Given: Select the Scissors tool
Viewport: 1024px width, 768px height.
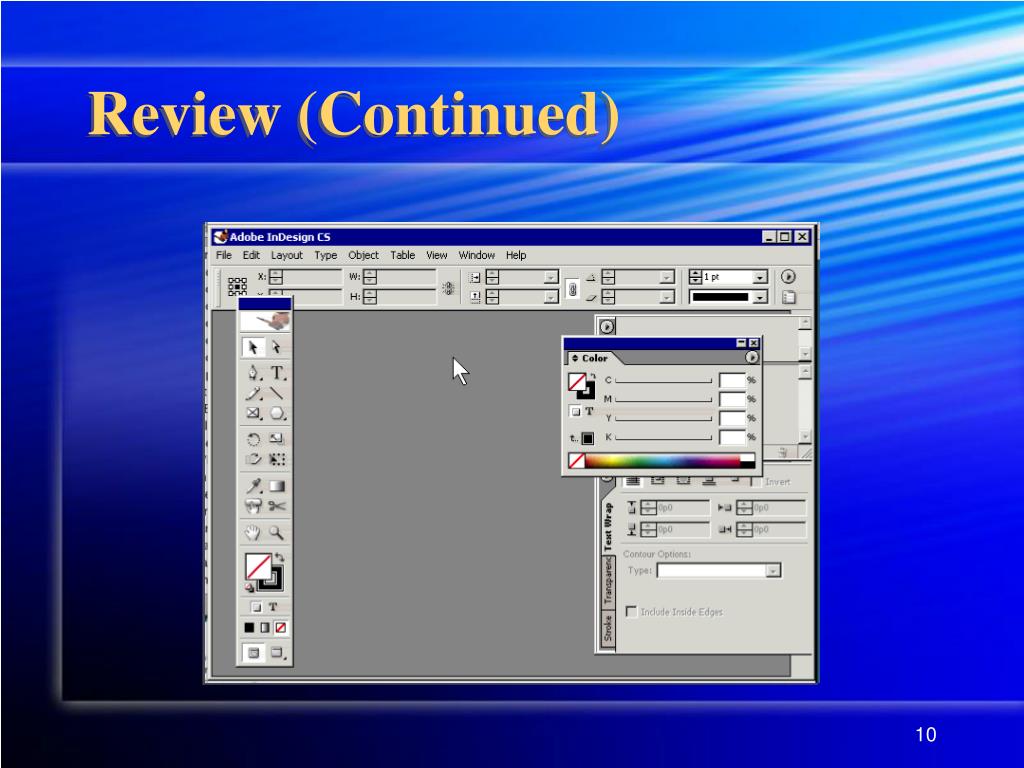Looking at the screenshot, I should (x=277, y=506).
